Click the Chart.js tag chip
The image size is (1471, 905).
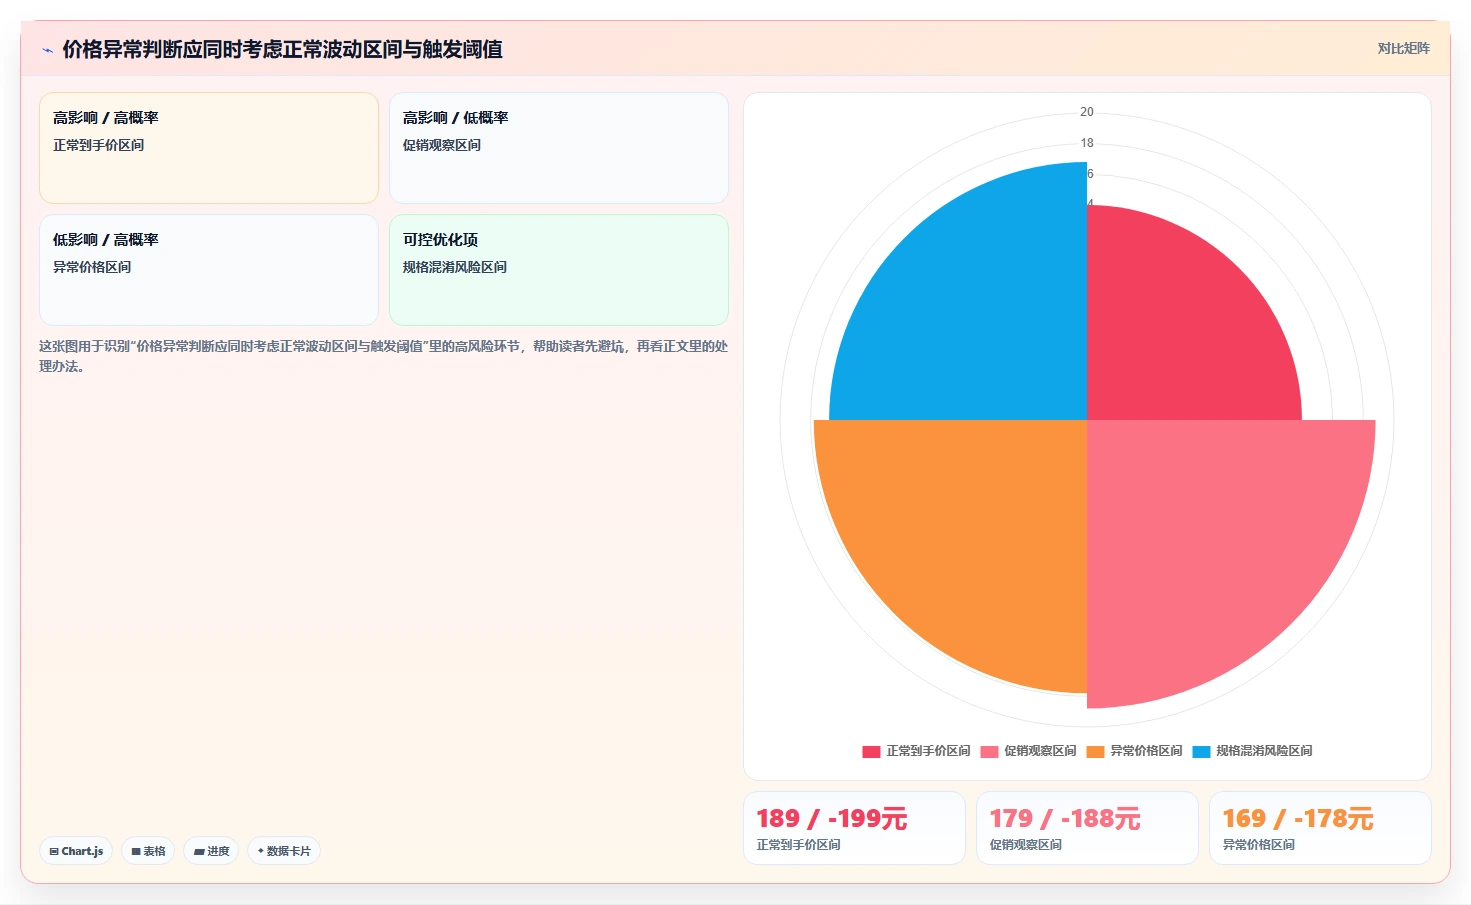tap(76, 851)
